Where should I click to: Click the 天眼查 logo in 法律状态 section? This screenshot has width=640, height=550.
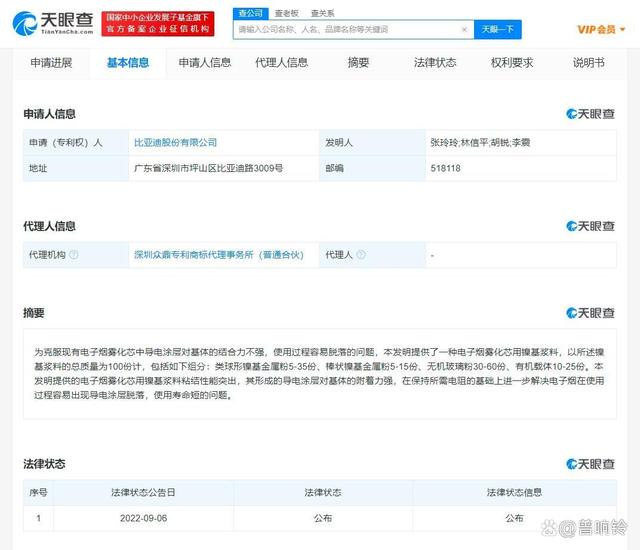tap(590, 464)
